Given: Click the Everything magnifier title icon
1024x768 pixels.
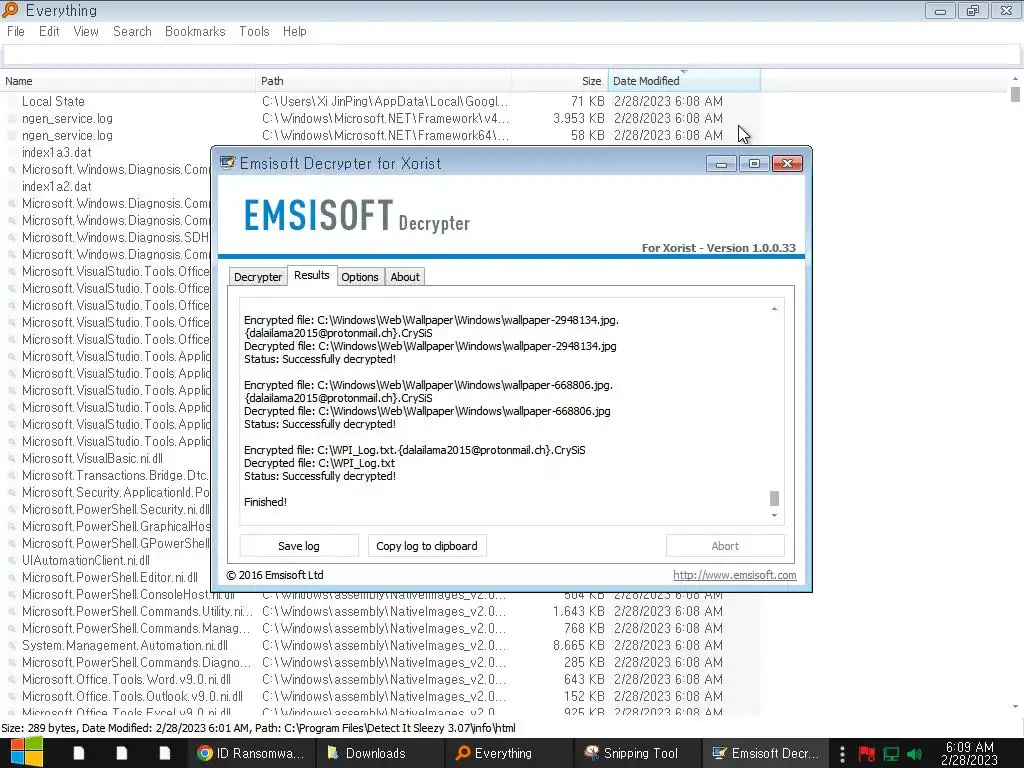Looking at the screenshot, I should 10,10.
